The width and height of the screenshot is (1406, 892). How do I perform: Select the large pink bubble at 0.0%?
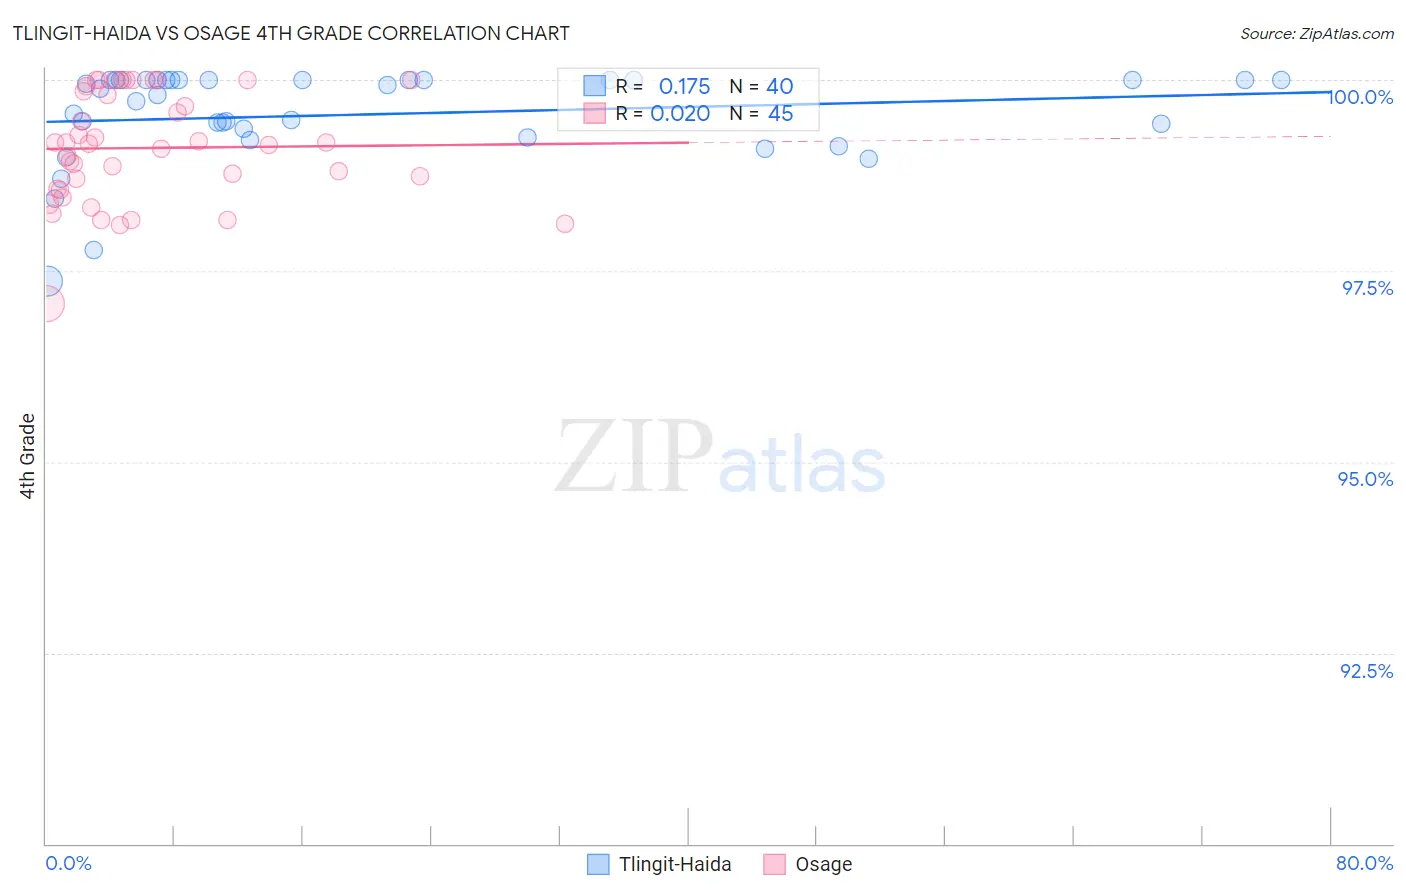[45, 304]
